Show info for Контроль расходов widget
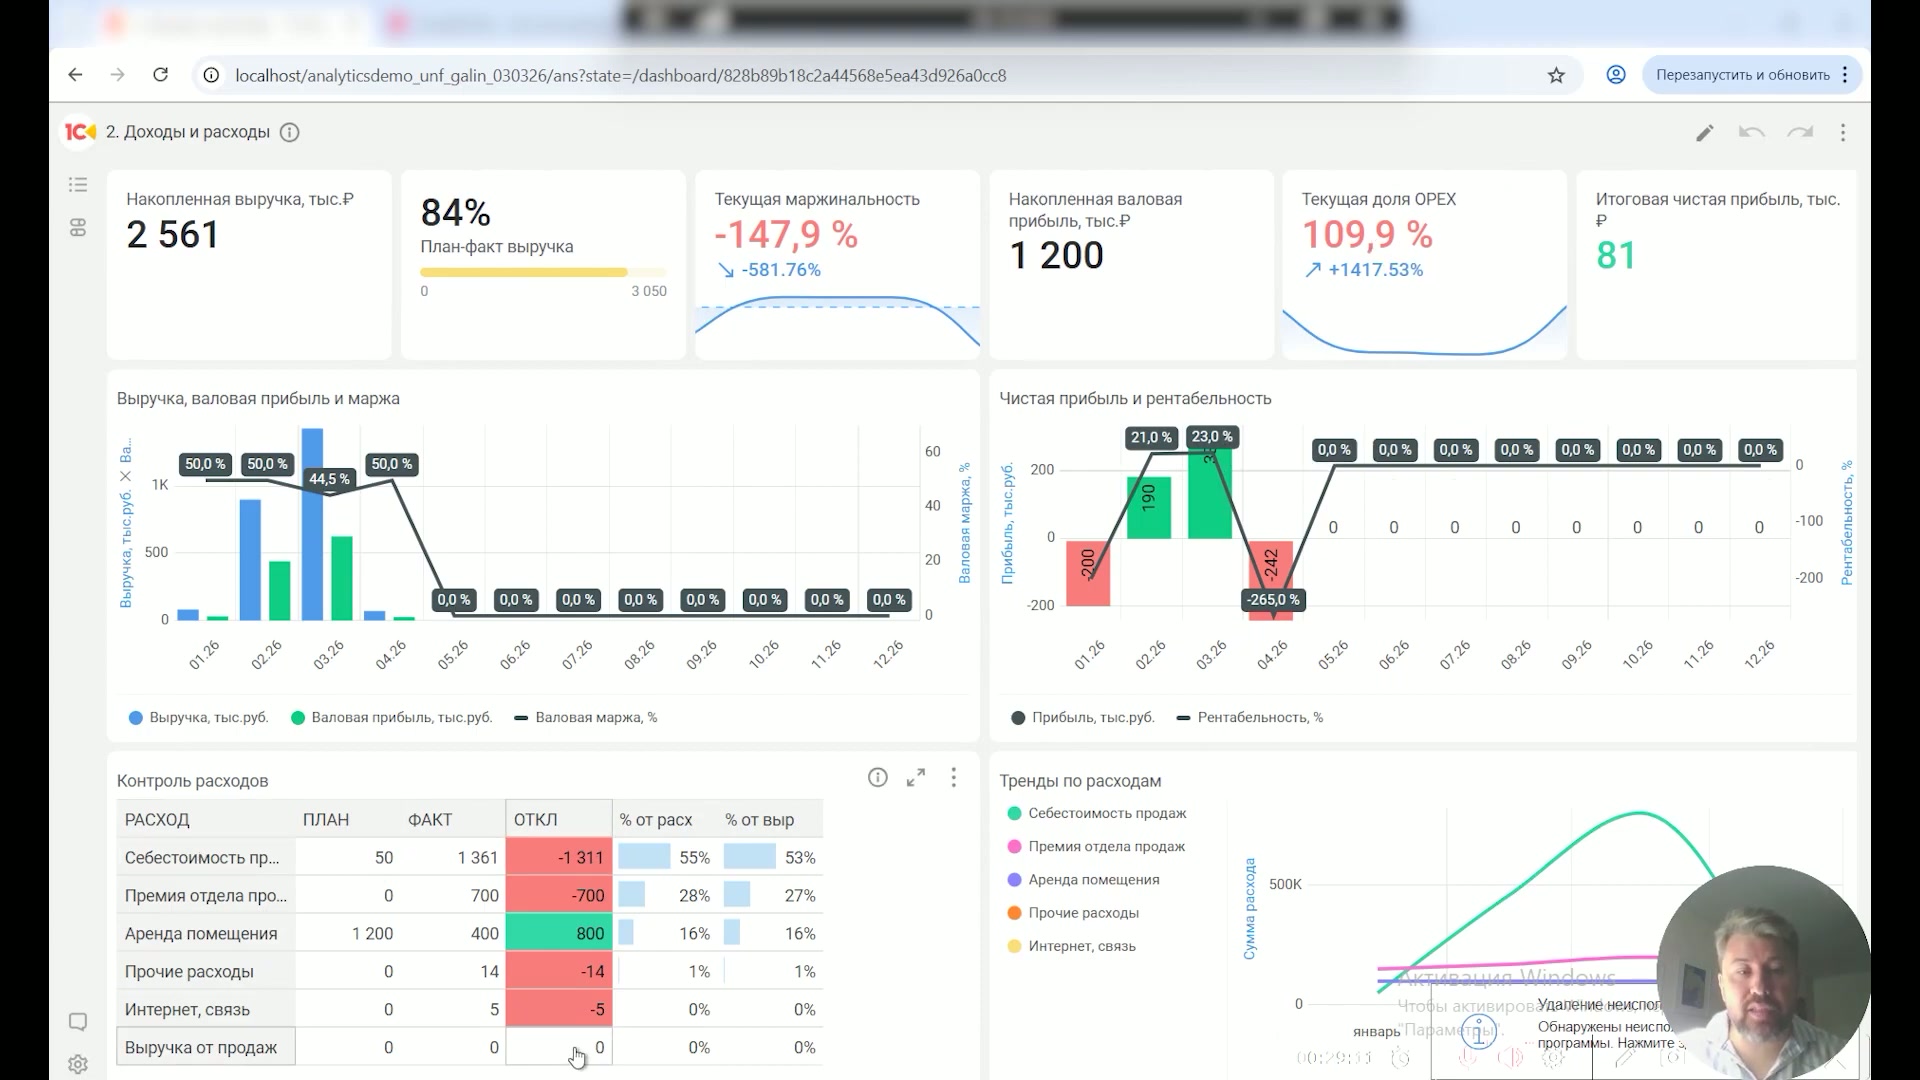 click(x=878, y=778)
